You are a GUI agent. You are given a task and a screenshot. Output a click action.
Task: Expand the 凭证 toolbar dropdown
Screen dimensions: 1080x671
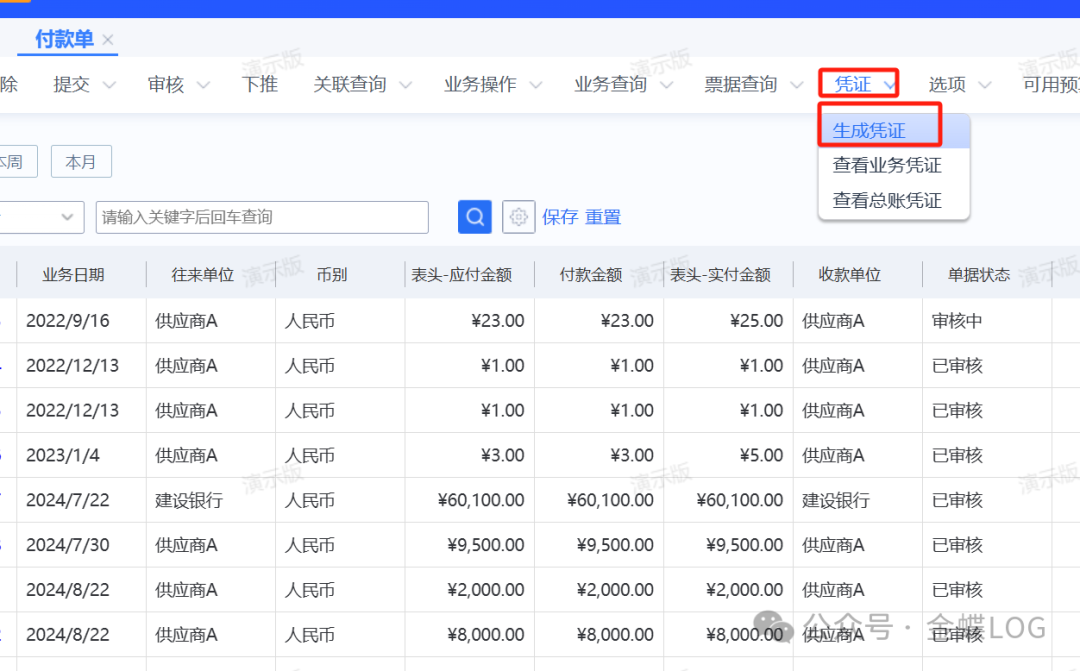click(x=859, y=85)
